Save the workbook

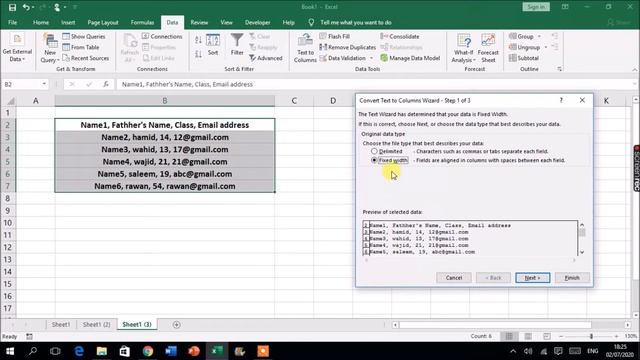point(12,7)
